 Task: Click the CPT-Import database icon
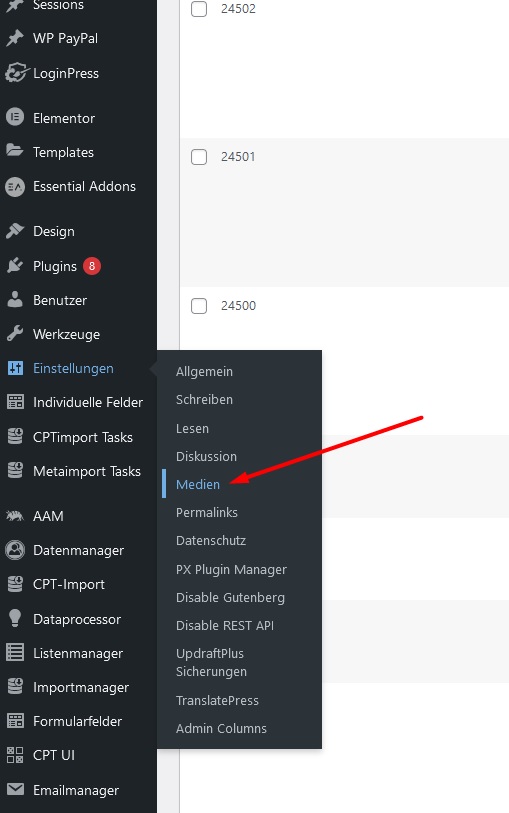click(15, 584)
